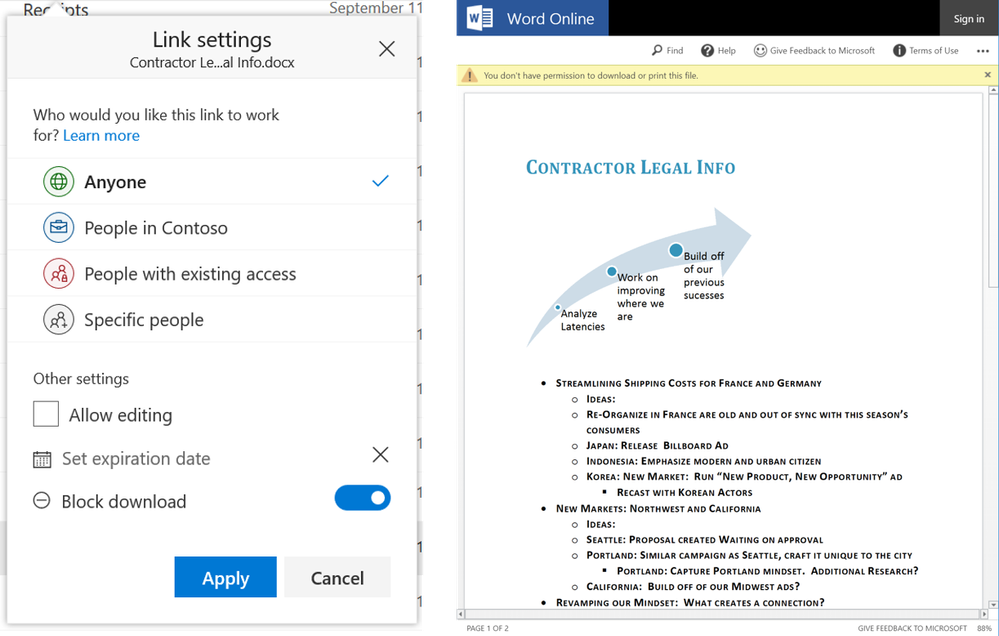Click the Block download minus-circle icon

pyautogui.click(x=41, y=501)
